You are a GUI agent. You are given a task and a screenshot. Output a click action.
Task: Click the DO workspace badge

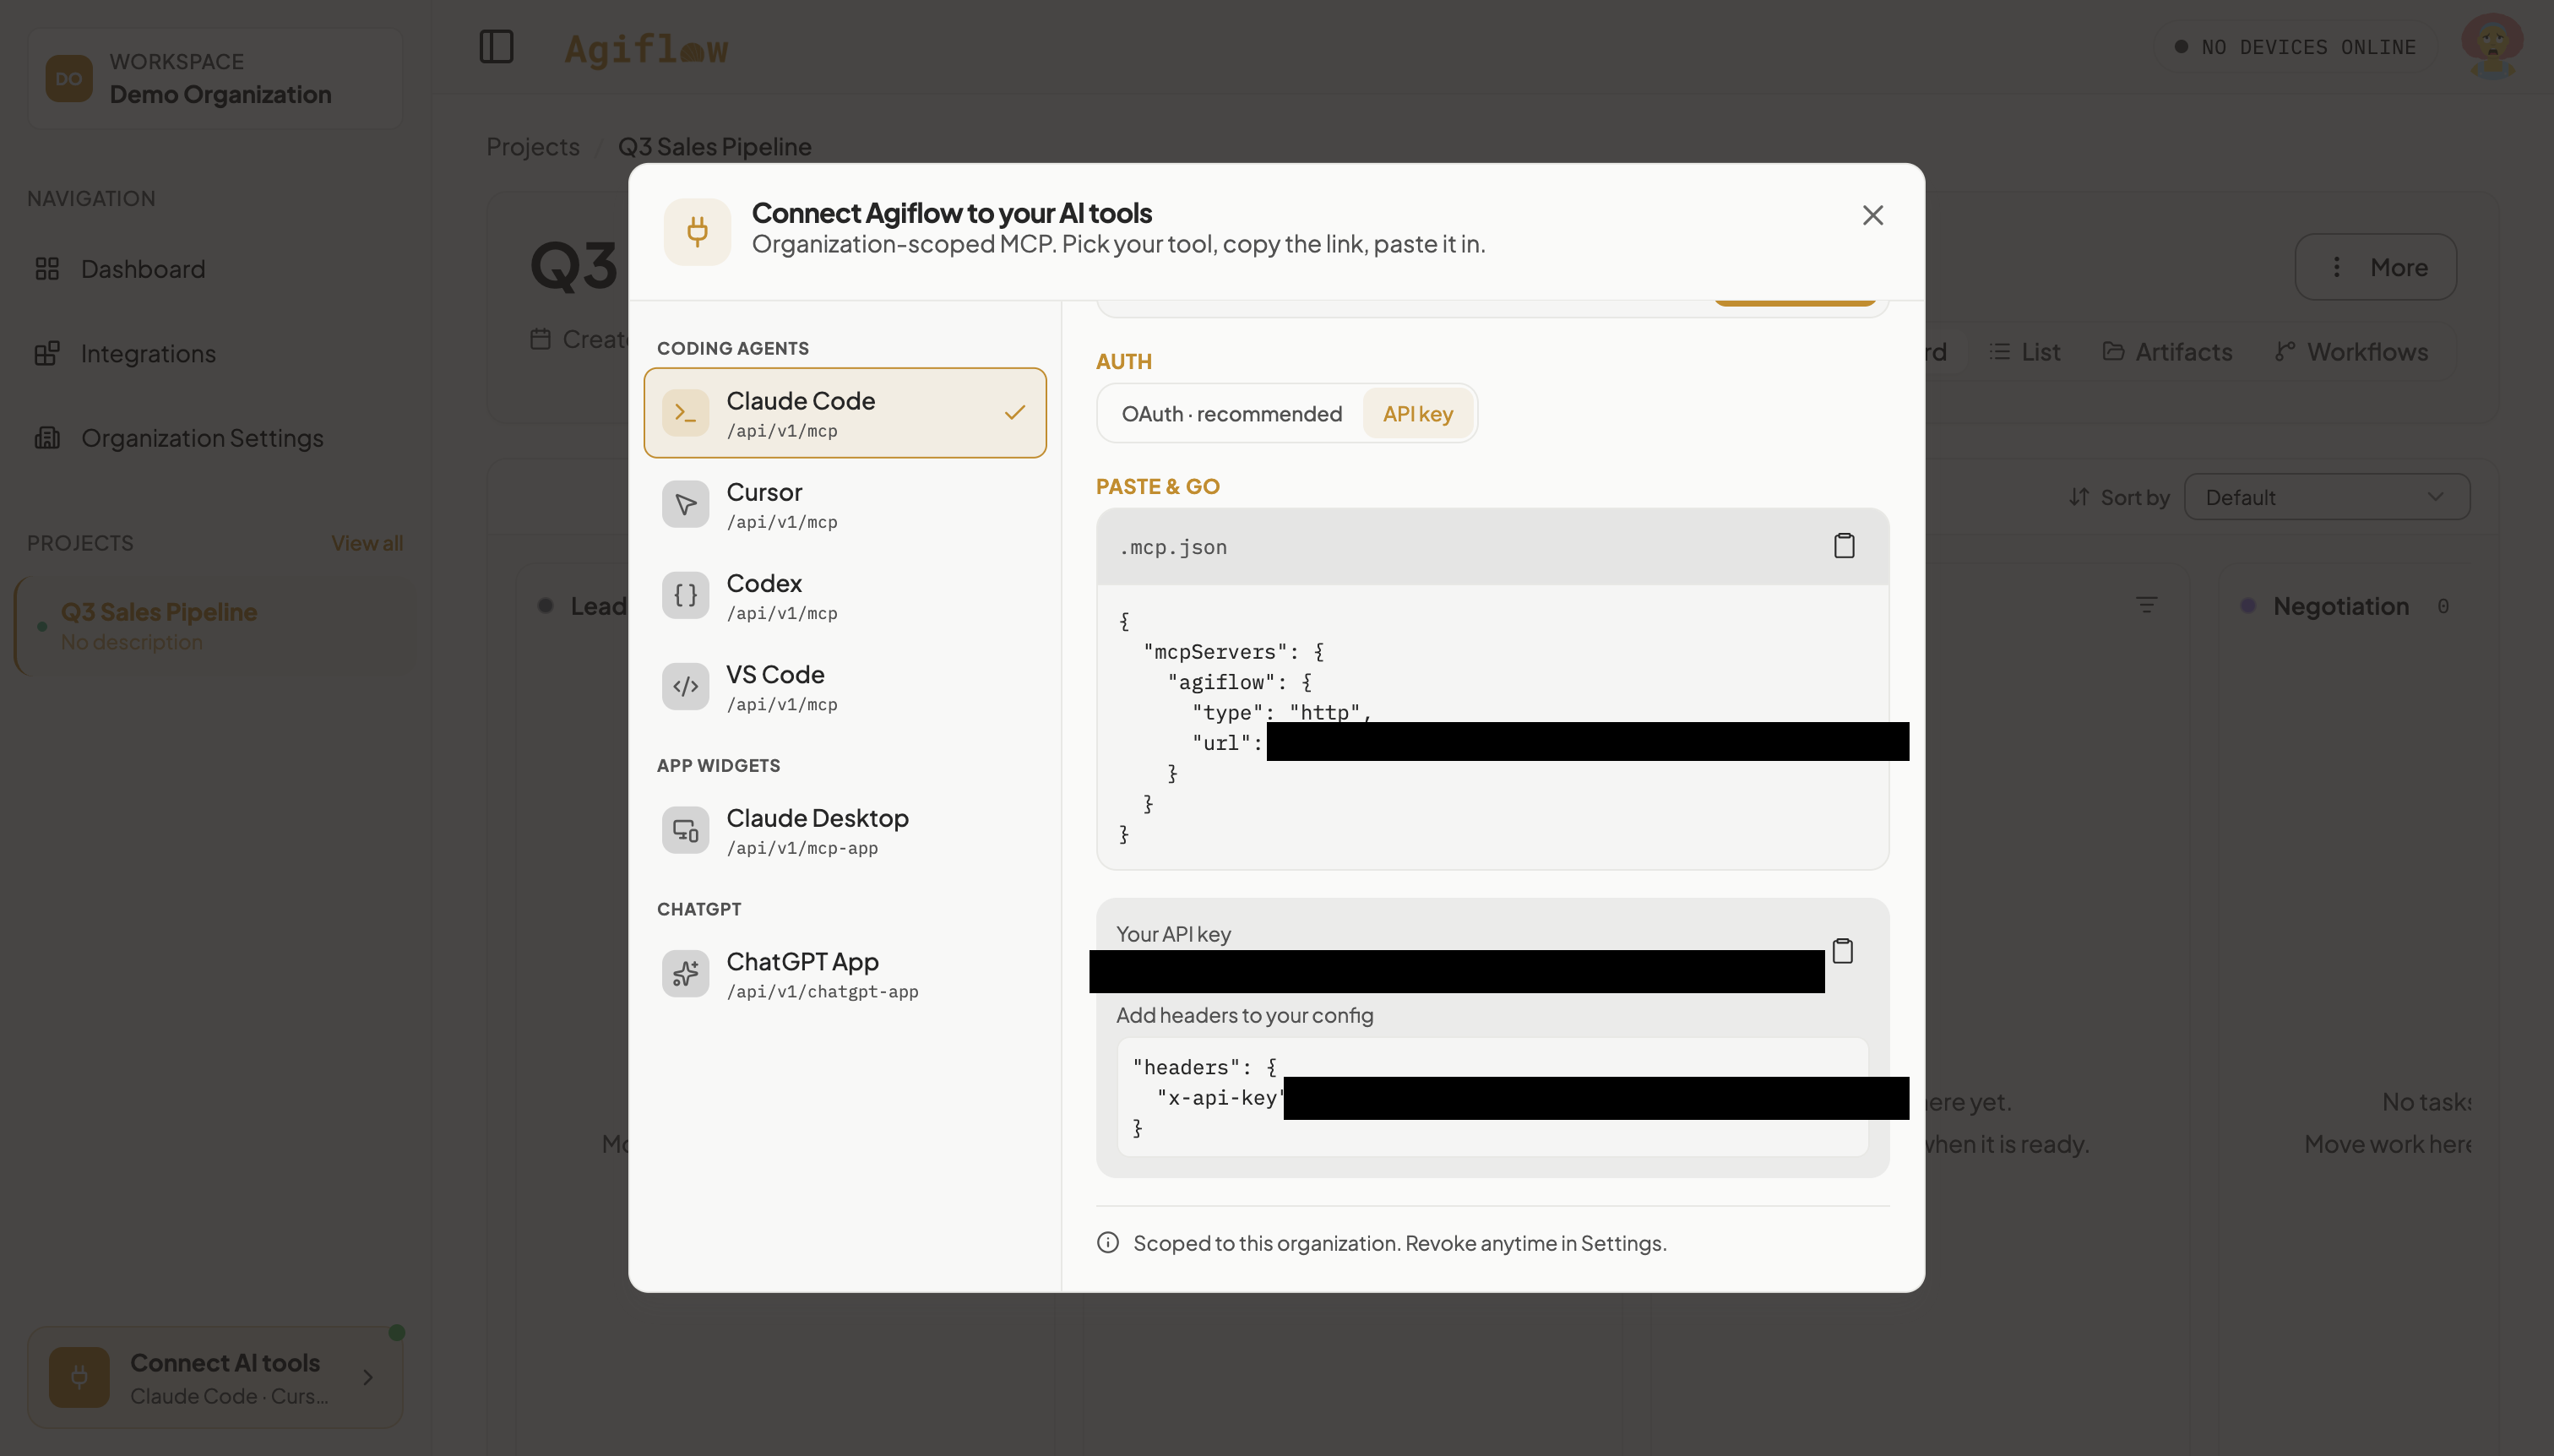pos(69,79)
